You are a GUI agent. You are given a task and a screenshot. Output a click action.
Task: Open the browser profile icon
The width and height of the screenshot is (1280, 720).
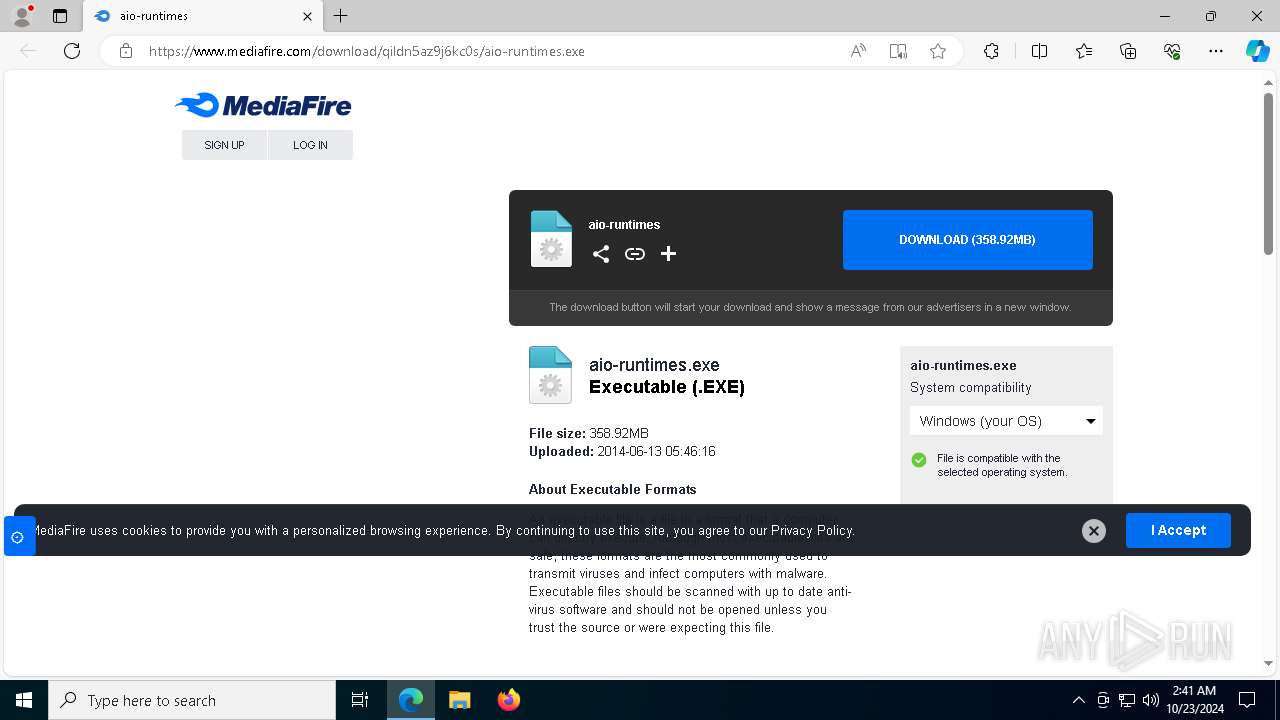(22, 16)
